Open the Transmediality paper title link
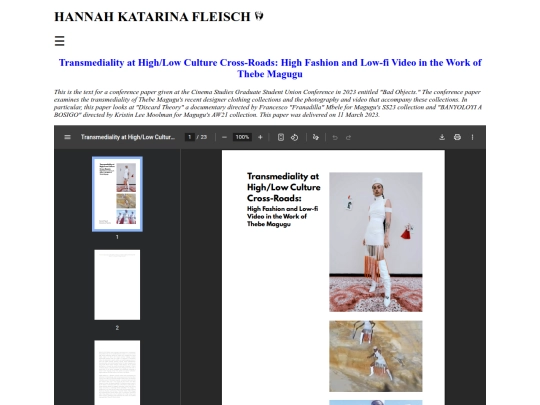The height and width of the screenshot is (405, 540). click(270, 68)
